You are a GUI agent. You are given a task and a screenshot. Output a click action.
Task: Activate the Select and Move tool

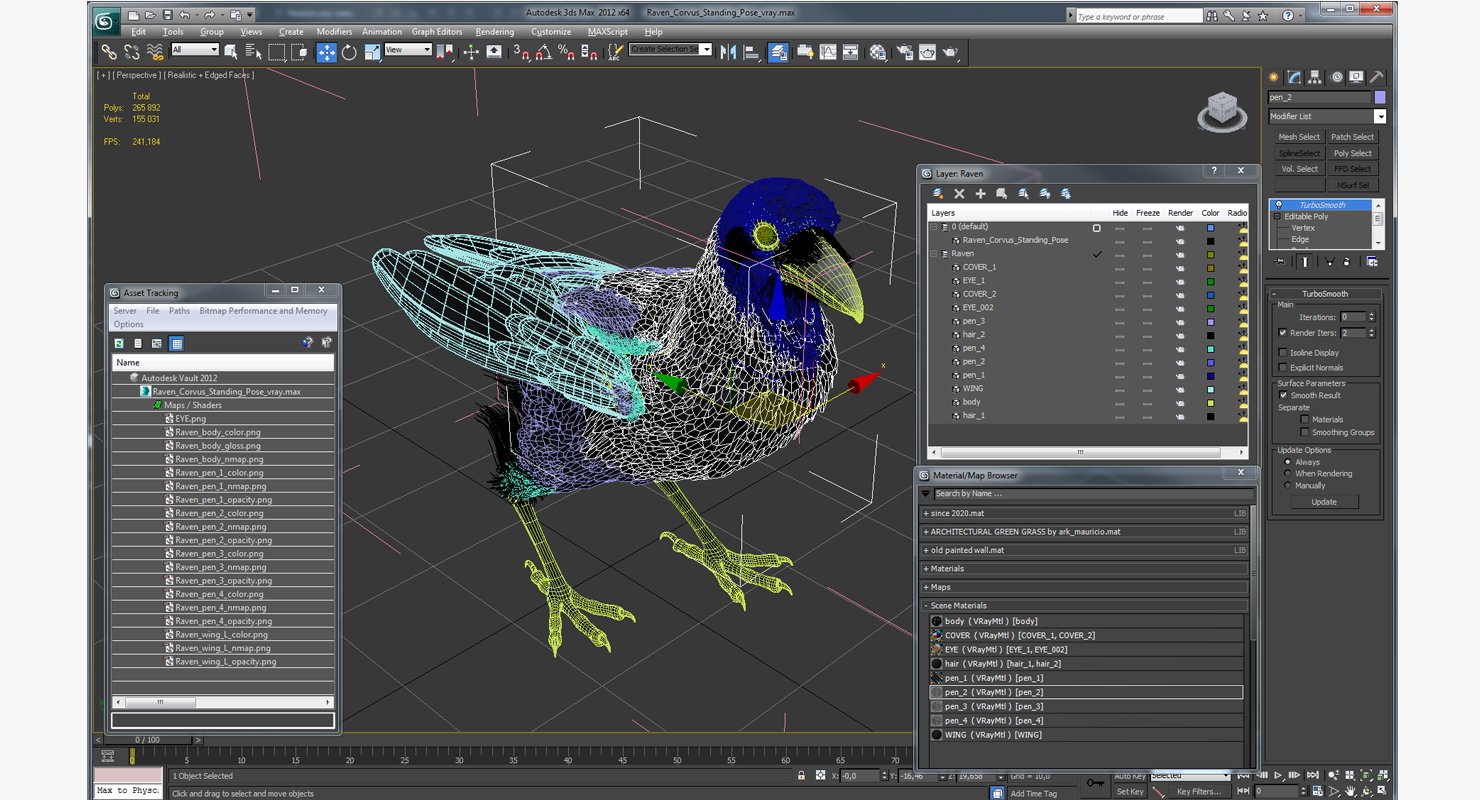point(327,52)
